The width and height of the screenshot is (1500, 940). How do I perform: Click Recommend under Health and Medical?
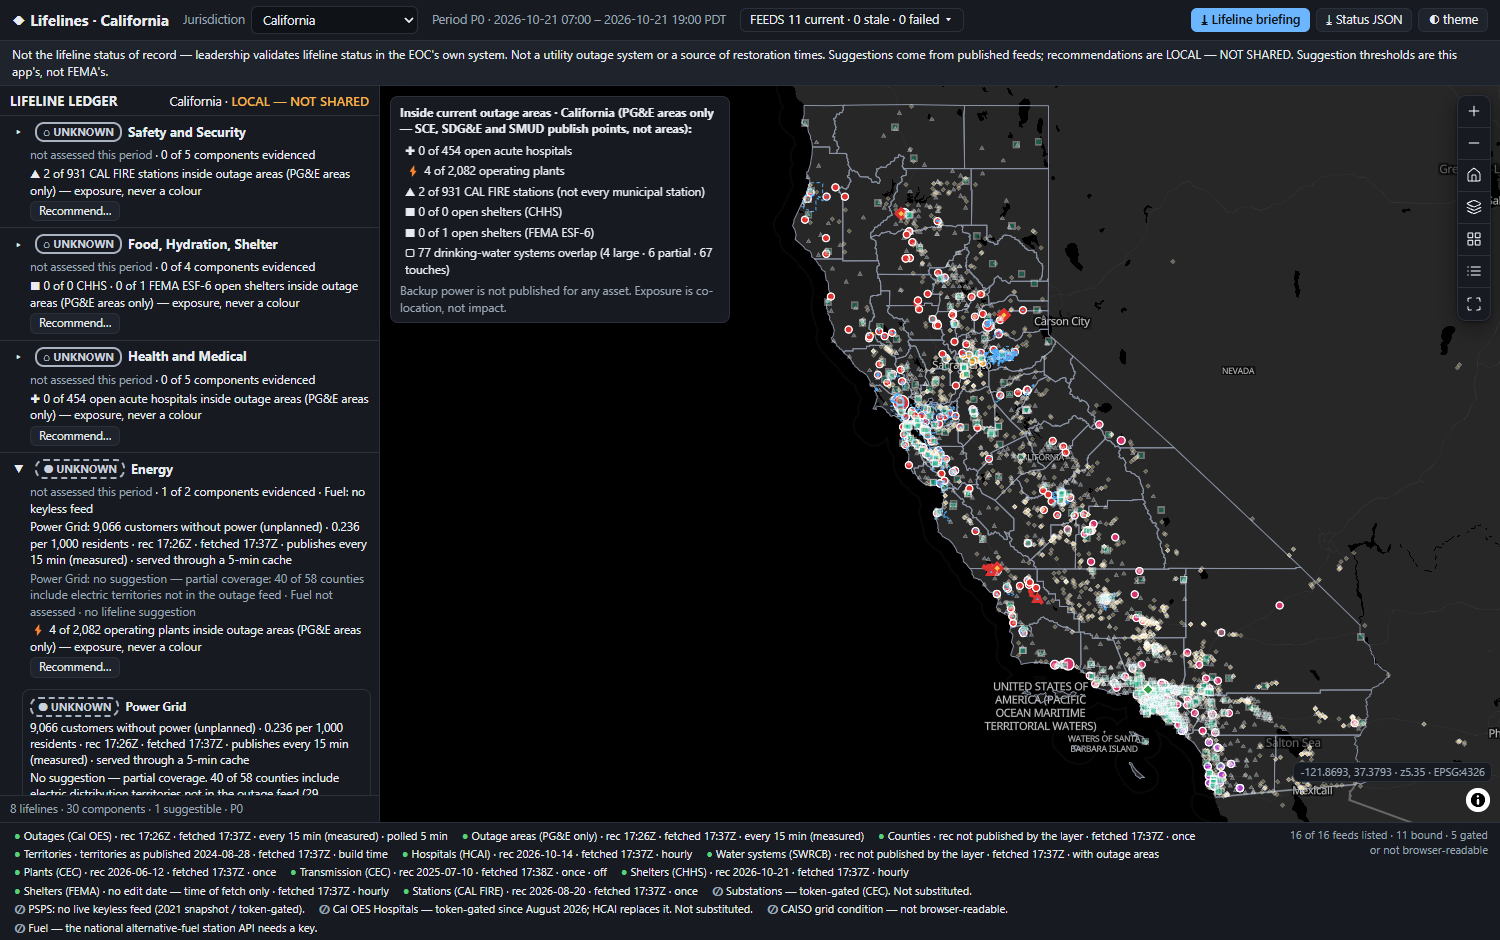tap(75, 436)
